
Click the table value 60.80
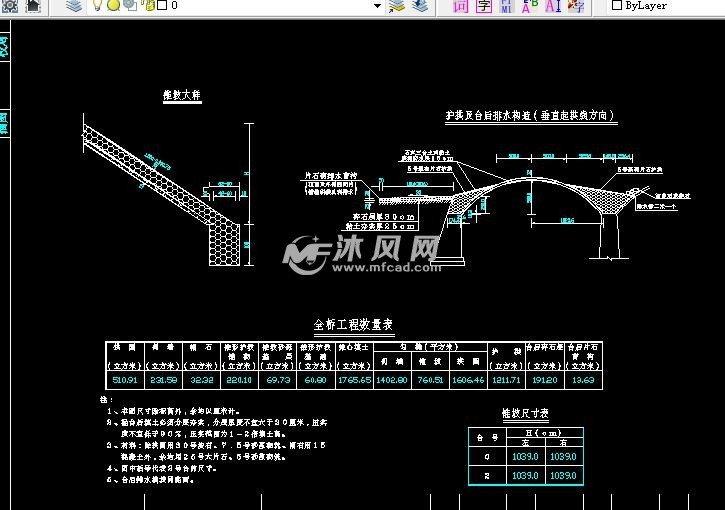315,380
